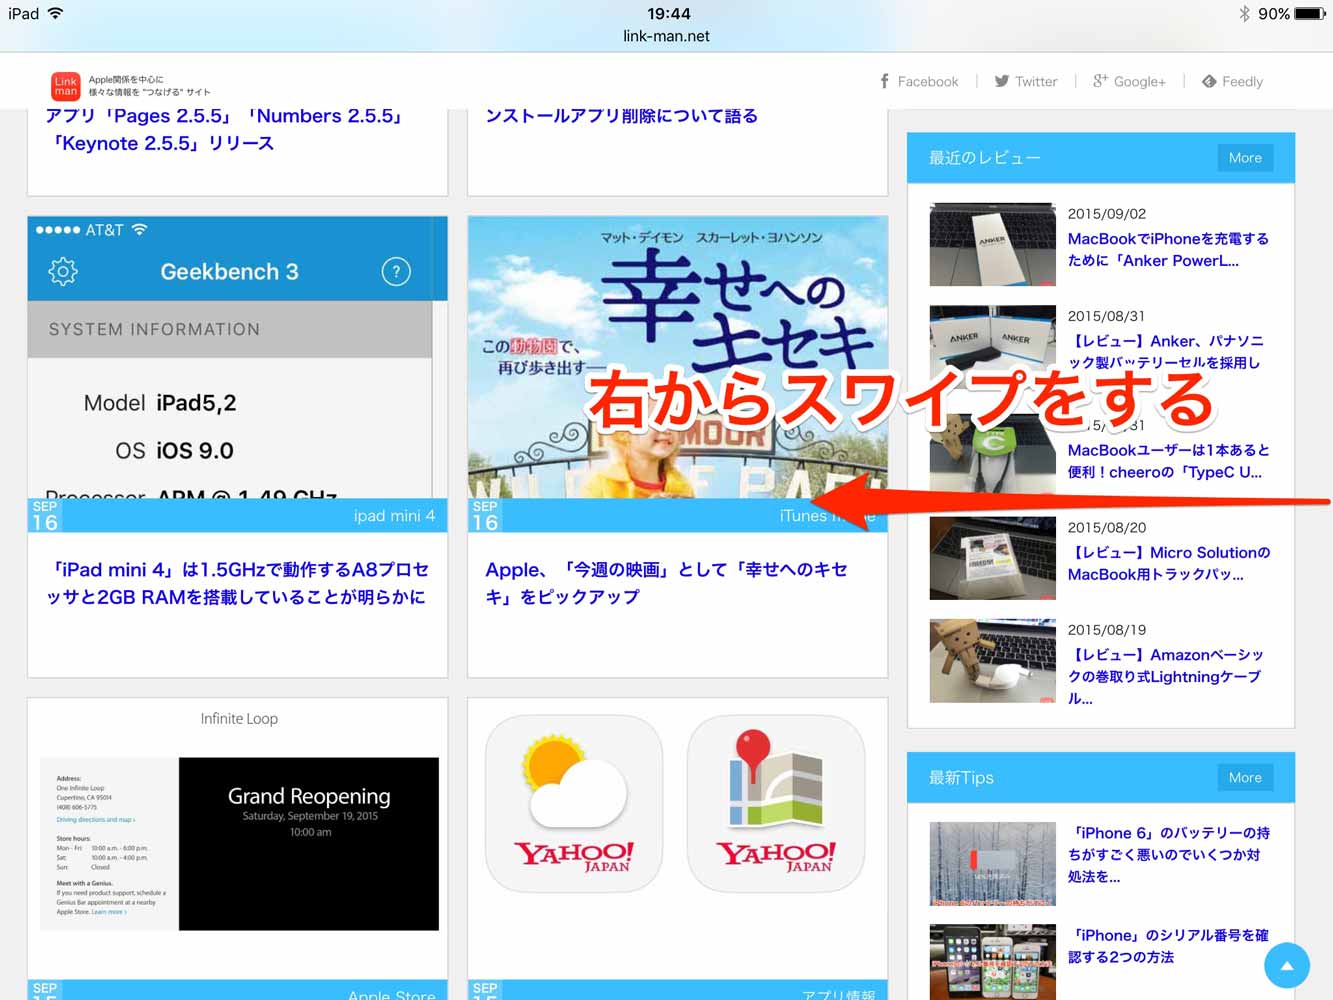Select the ipad mini 4 category tag

pos(394,516)
